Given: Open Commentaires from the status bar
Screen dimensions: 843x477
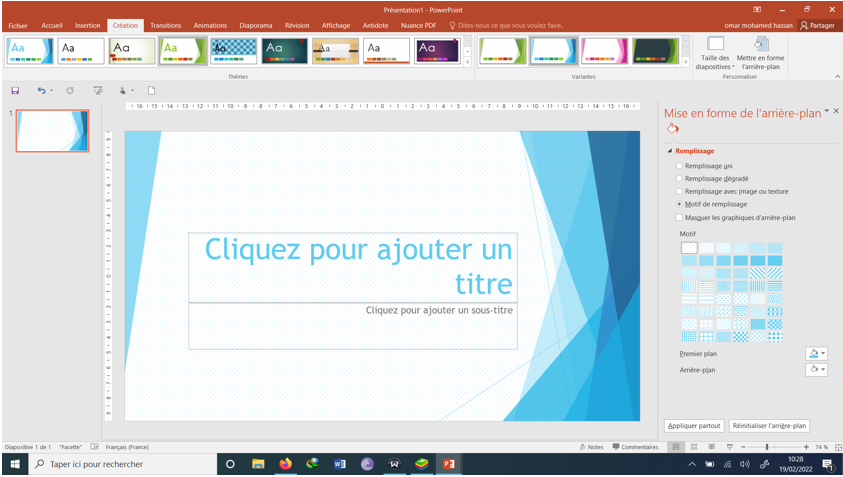Looking at the screenshot, I should click(635, 447).
